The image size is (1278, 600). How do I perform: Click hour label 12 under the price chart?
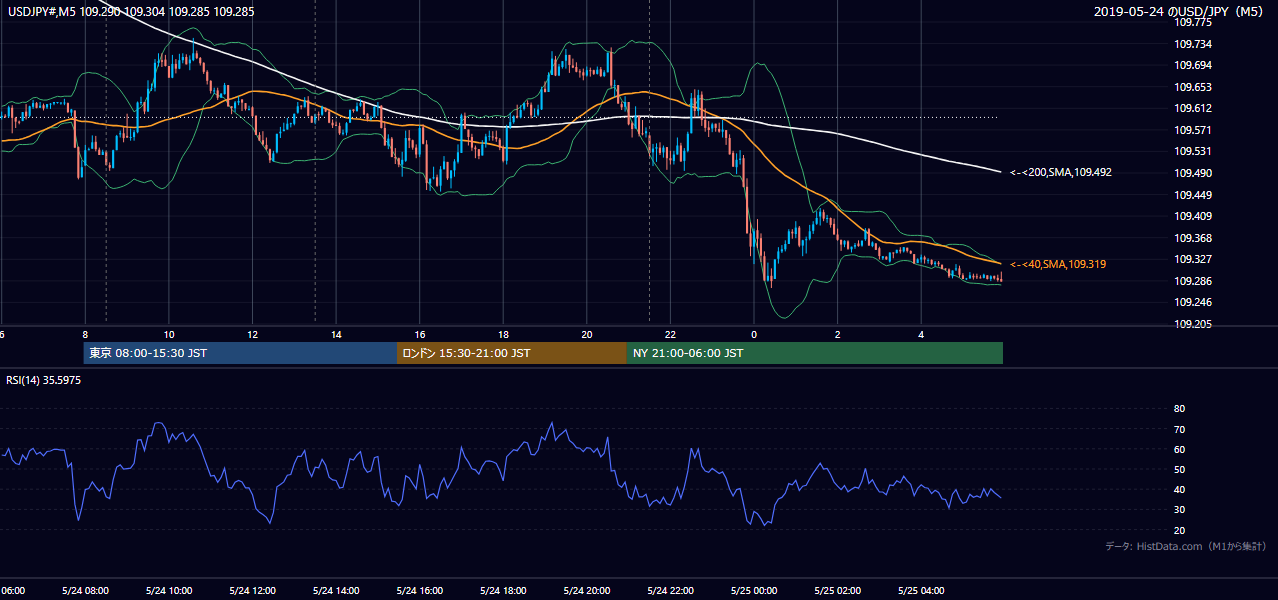click(x=253, y=334)
